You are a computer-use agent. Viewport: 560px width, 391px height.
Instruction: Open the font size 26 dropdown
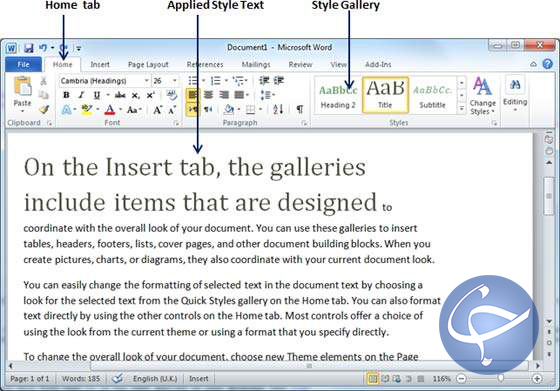[175, 81]
